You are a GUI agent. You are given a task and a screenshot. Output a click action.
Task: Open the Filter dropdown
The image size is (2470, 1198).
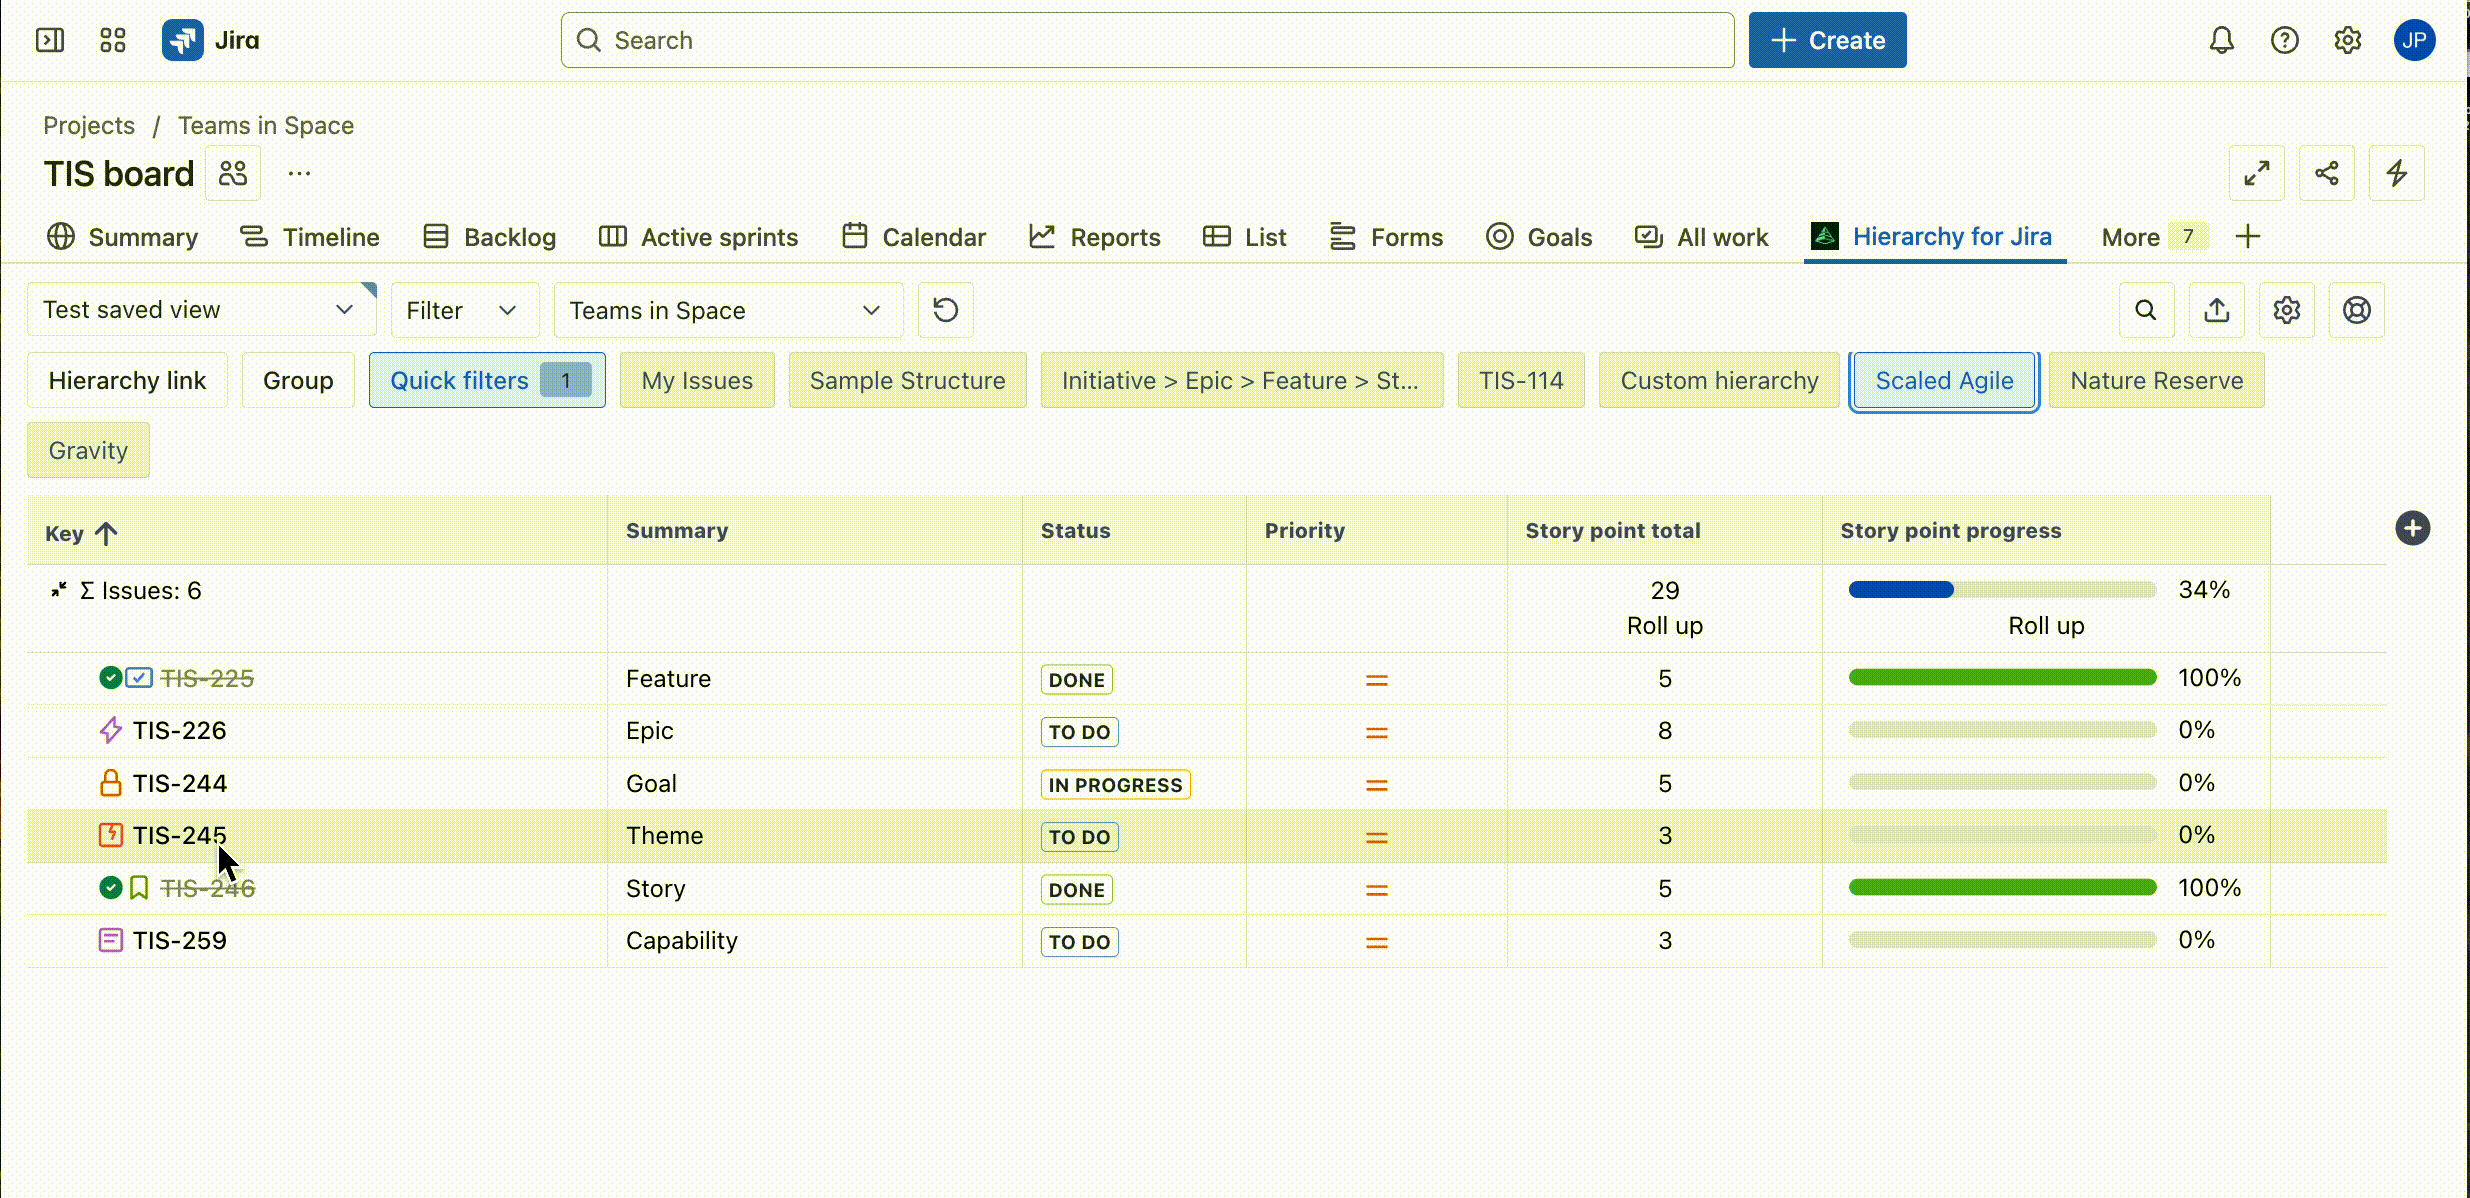(x=464, y=310)
